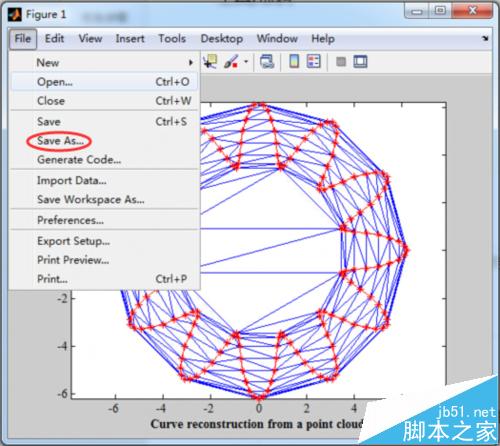Open the Tools menu

pyautogui.click(x=172, y=39)
